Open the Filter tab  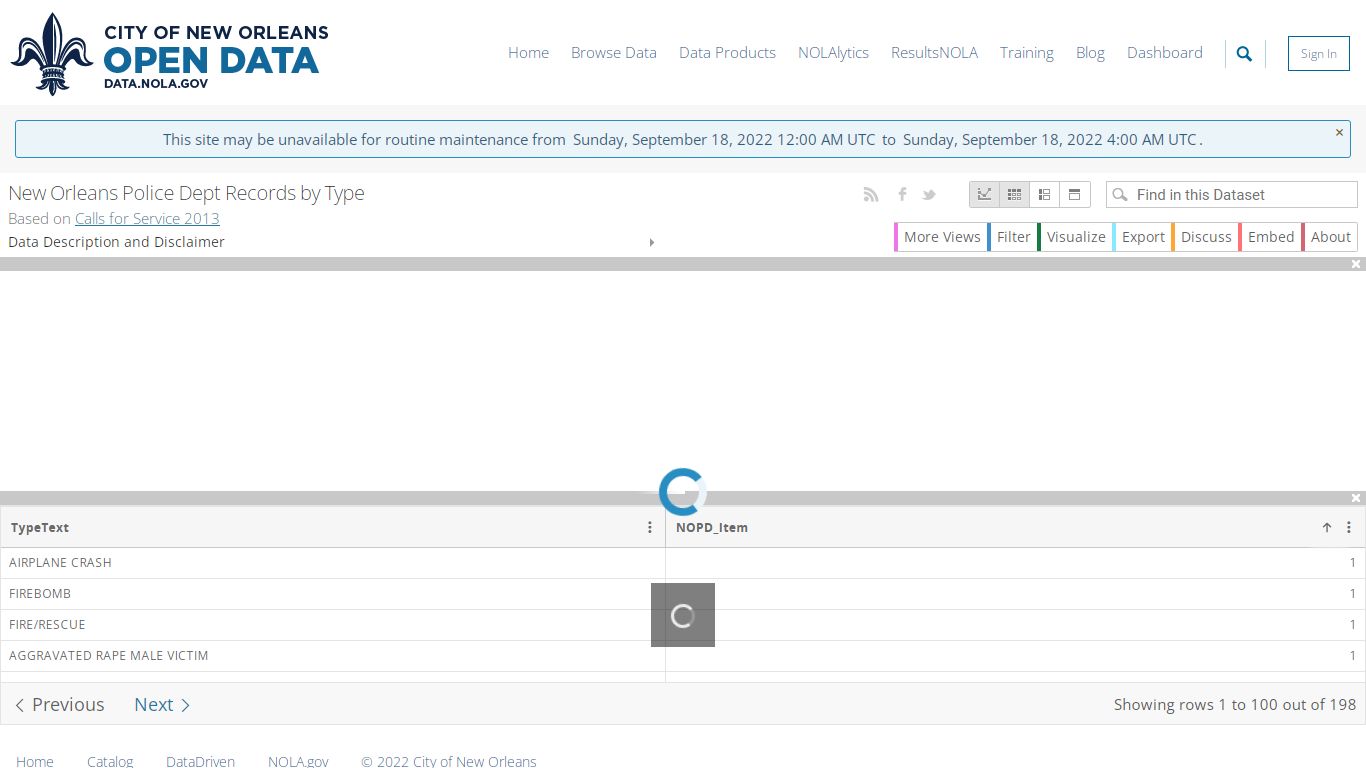click(x=1012, y=237)
